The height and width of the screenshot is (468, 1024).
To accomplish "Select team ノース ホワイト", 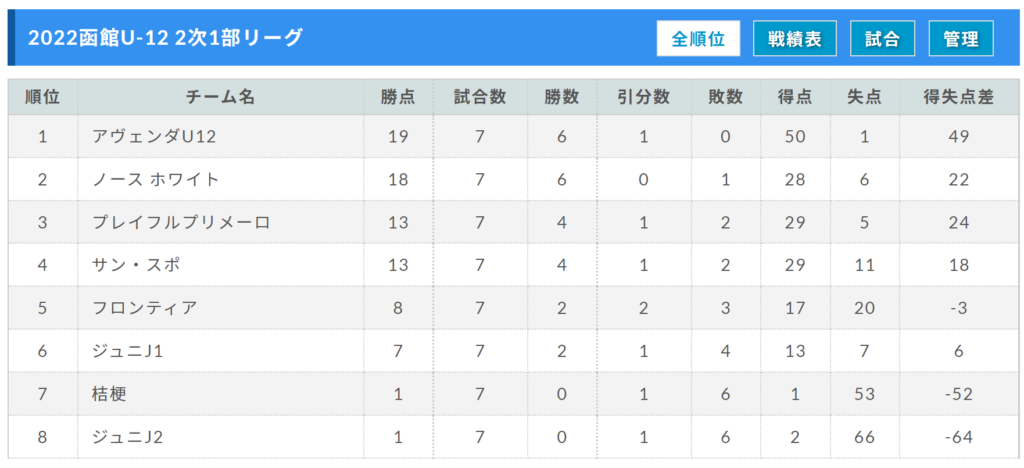I will click(x=156, y=179).
